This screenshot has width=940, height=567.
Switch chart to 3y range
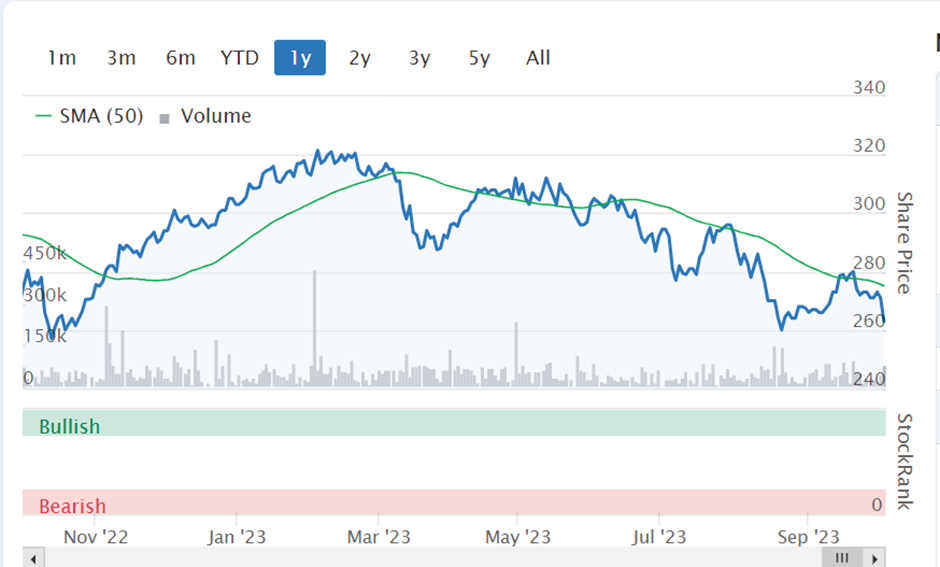tap(419, 58)
